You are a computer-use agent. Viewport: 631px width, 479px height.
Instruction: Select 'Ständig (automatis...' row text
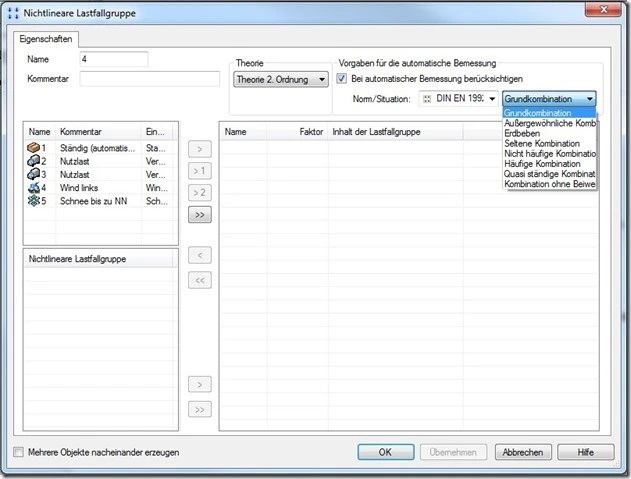tap(97, 148)
